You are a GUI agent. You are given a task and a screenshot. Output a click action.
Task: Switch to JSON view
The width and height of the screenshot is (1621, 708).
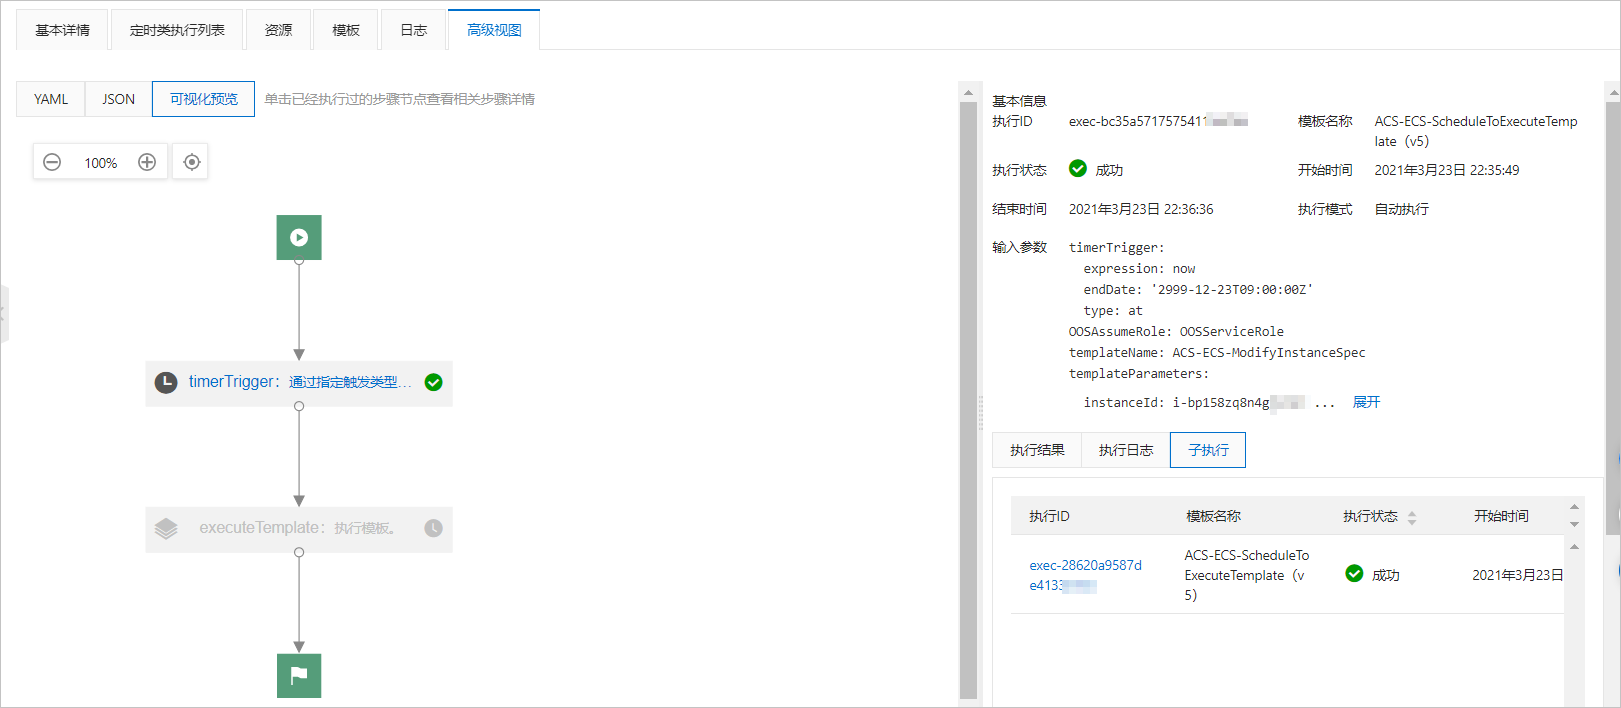click(118, 99)
